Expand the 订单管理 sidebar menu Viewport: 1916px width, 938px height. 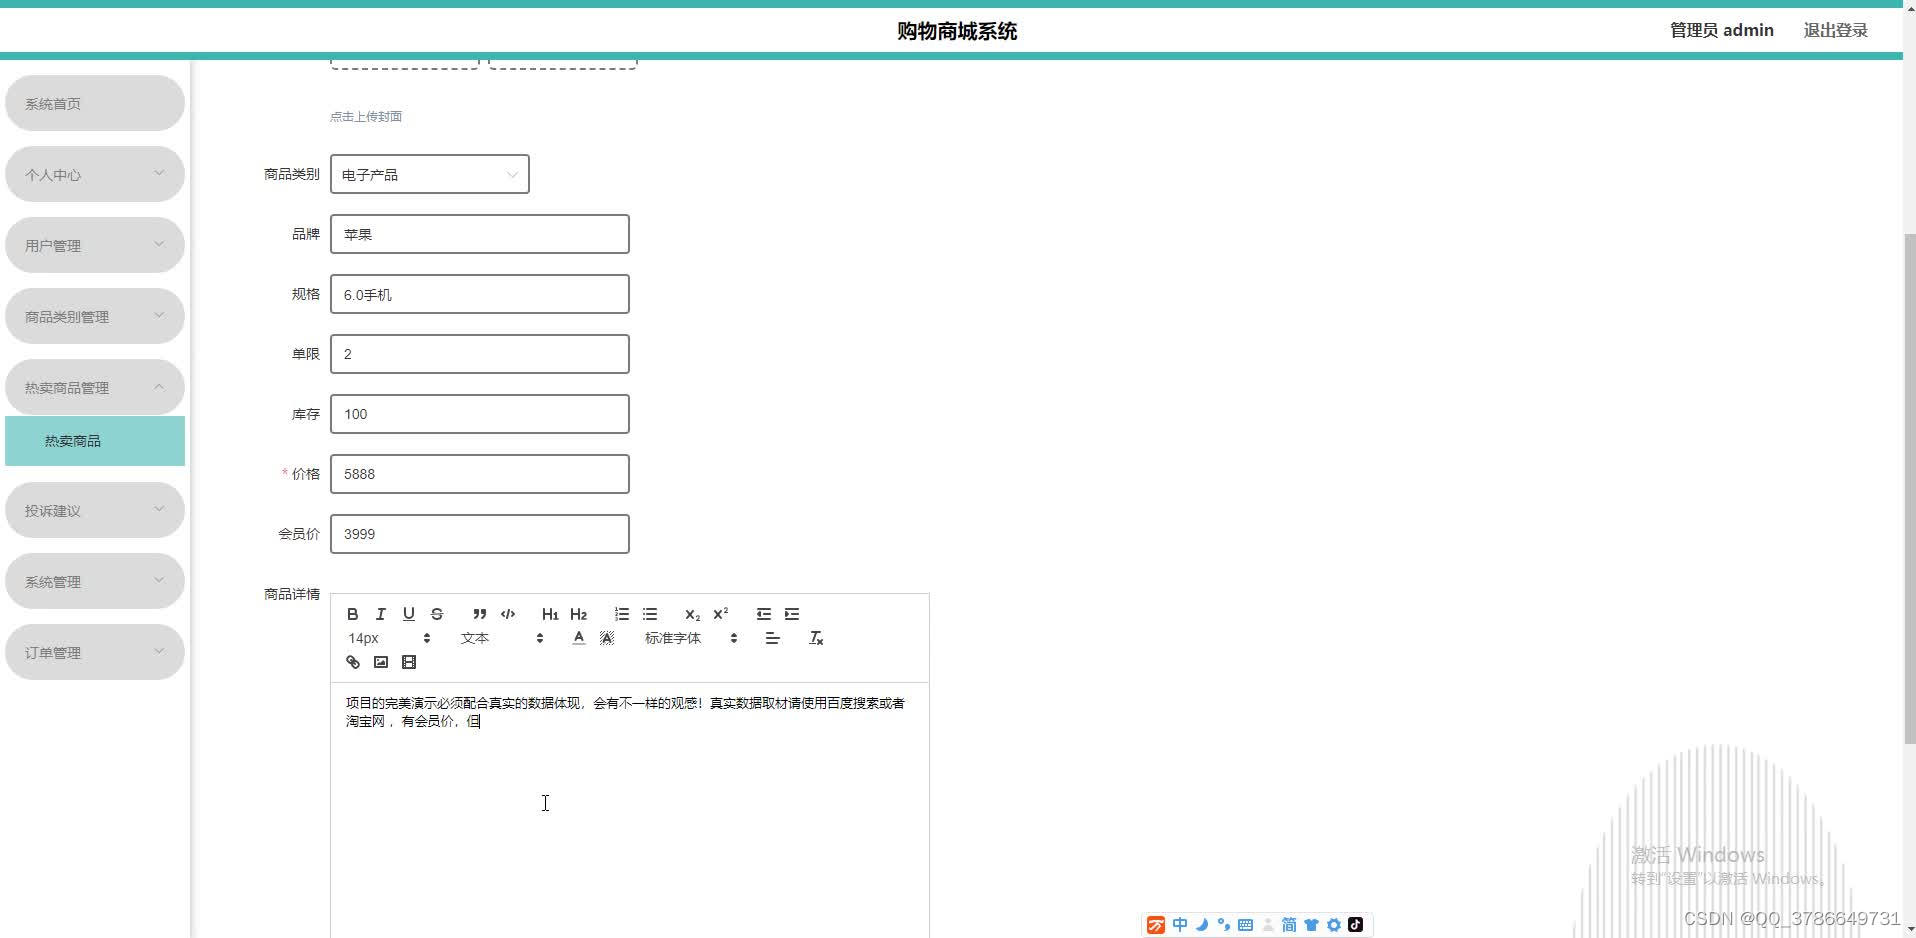[x=95, y=652]
